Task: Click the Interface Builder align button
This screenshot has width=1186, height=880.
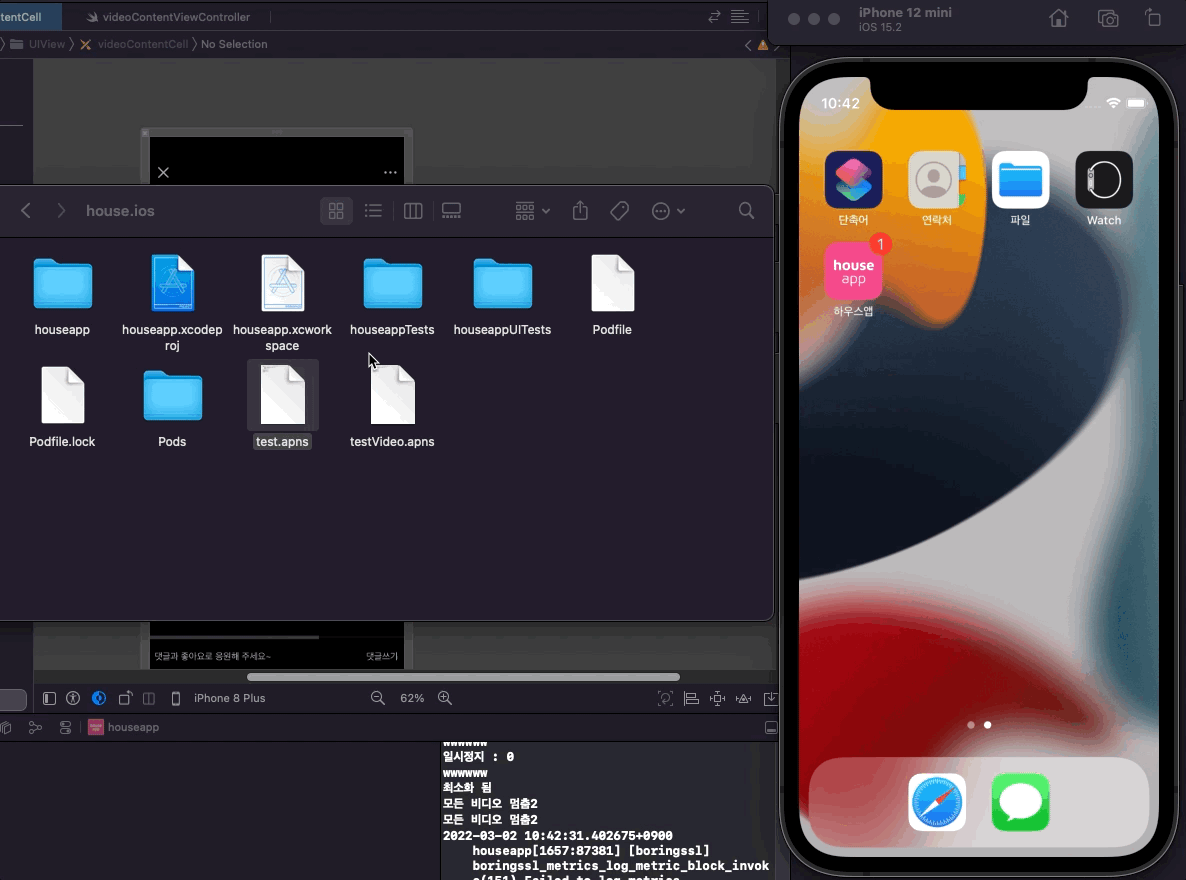Action: tap(691, 698)
